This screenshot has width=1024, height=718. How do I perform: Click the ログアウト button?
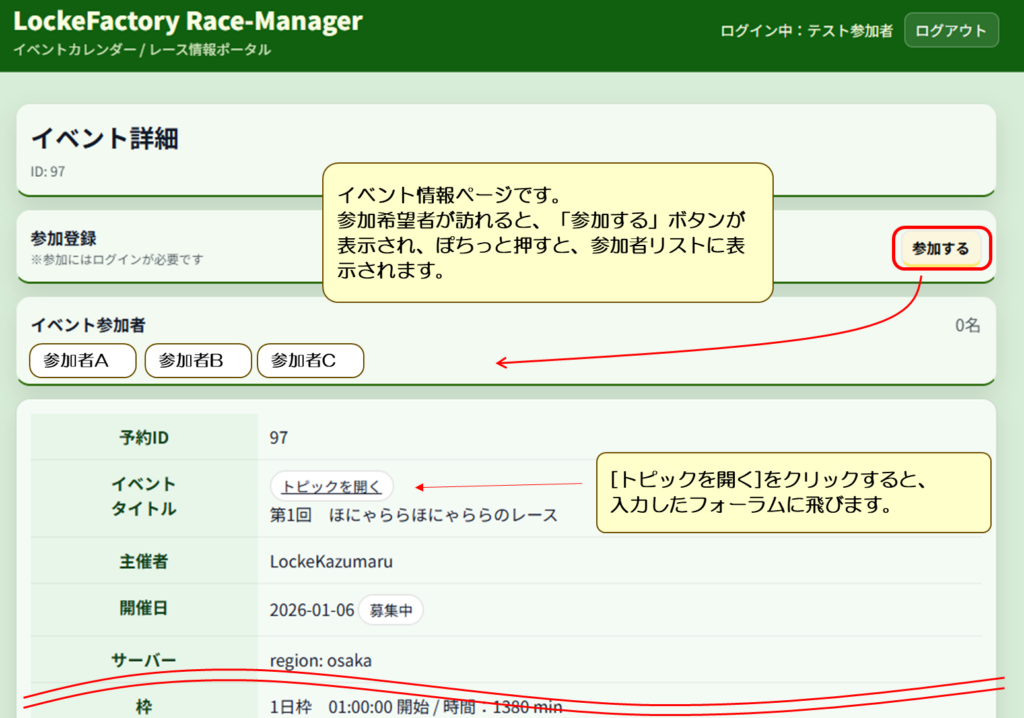pos(951,30)
